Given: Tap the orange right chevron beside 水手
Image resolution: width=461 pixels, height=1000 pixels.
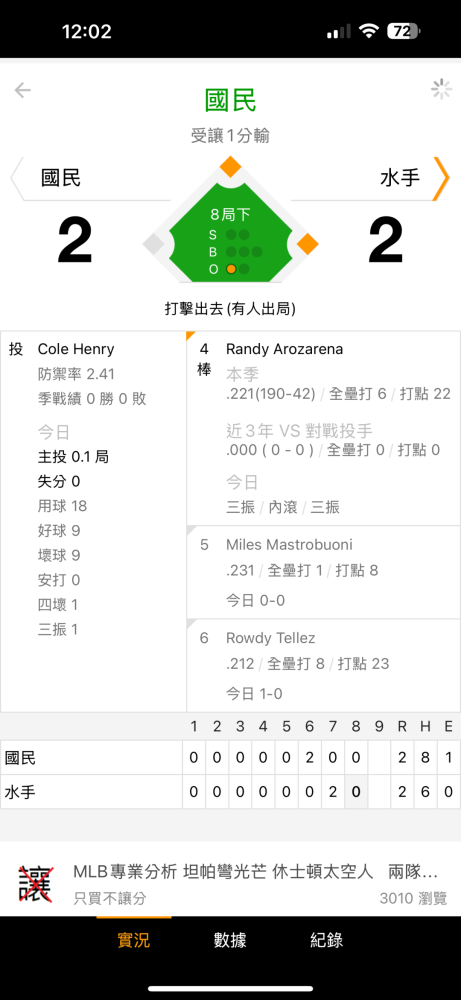Looking at the screenshot, I should tap(441, 179).
